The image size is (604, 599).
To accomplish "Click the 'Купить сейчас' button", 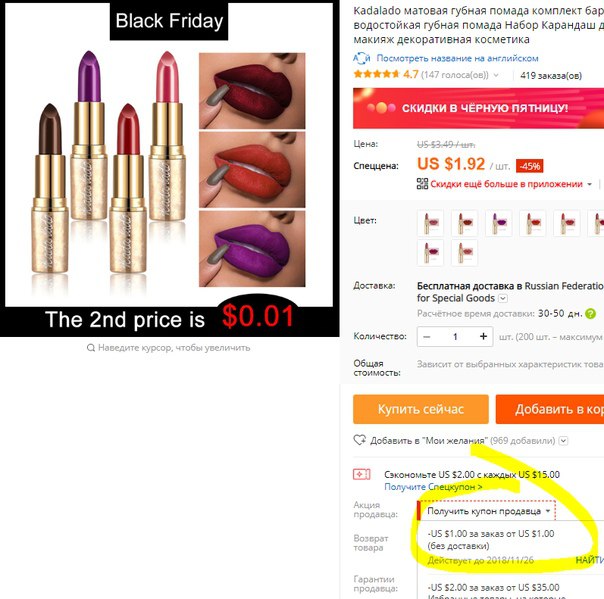I will 421,409.
